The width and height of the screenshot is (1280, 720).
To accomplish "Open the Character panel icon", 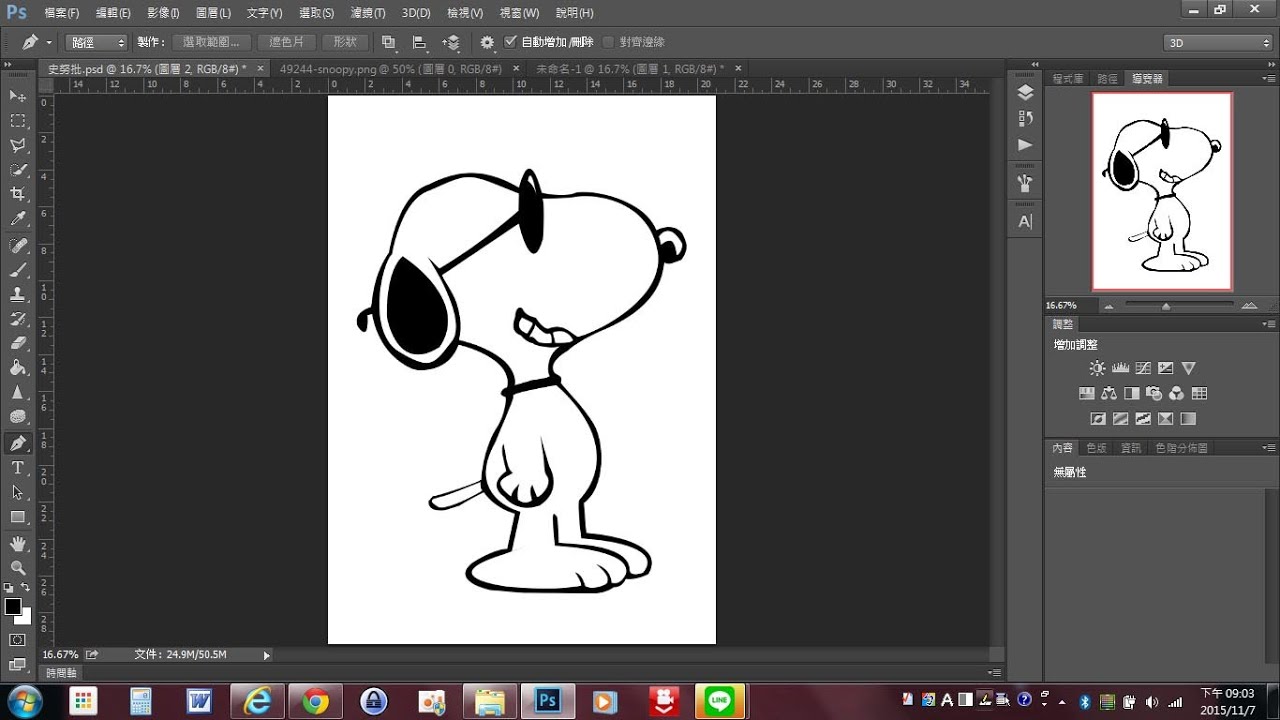I will tap(1025, 222).
